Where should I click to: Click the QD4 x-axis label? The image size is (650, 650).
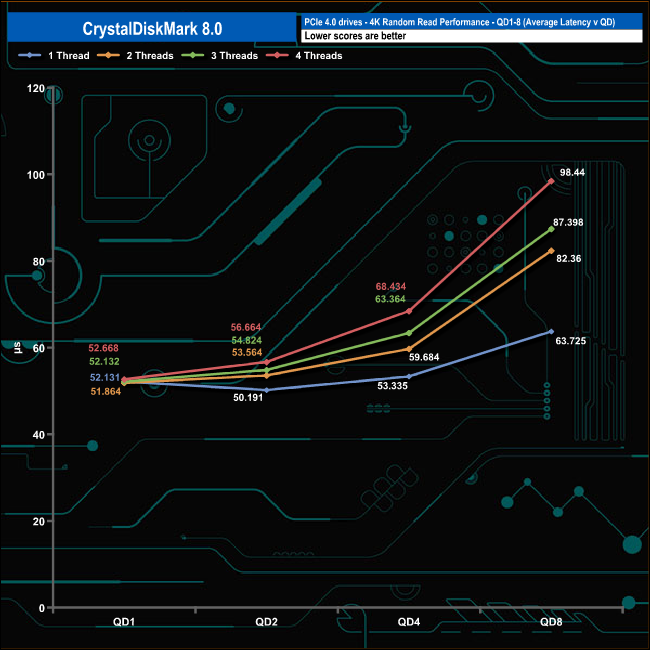click(x=409, y=622)
